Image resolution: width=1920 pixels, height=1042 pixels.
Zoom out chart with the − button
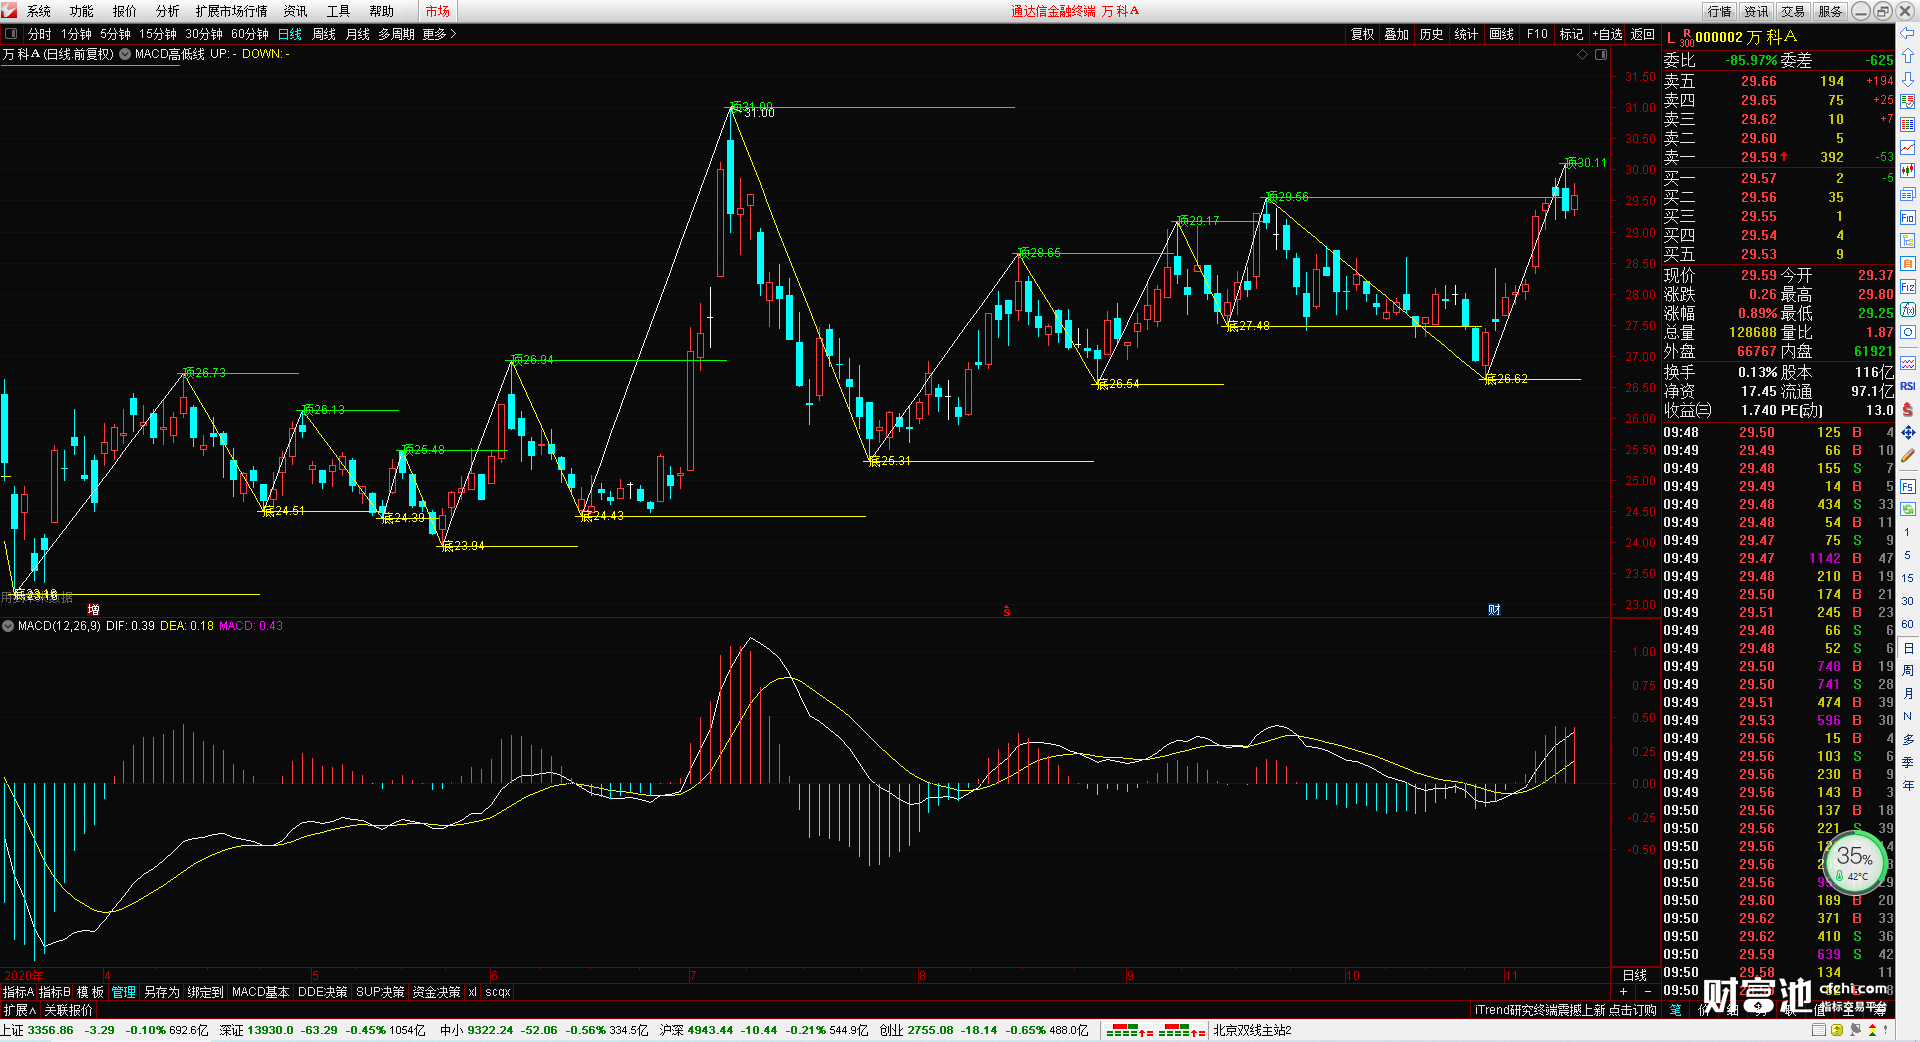[x=1648, y=991]
